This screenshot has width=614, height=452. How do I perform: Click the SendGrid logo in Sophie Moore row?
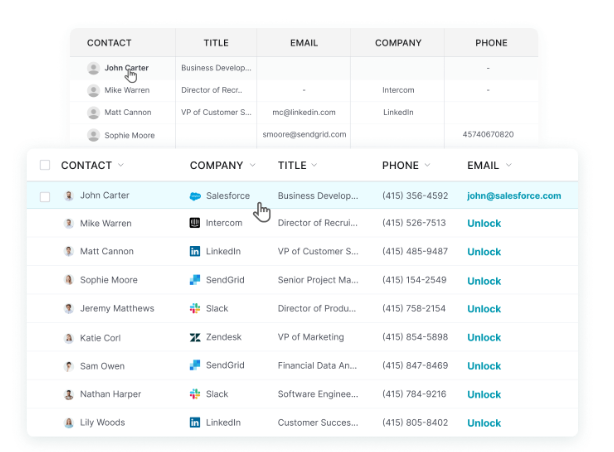click(x=195, y=280)
